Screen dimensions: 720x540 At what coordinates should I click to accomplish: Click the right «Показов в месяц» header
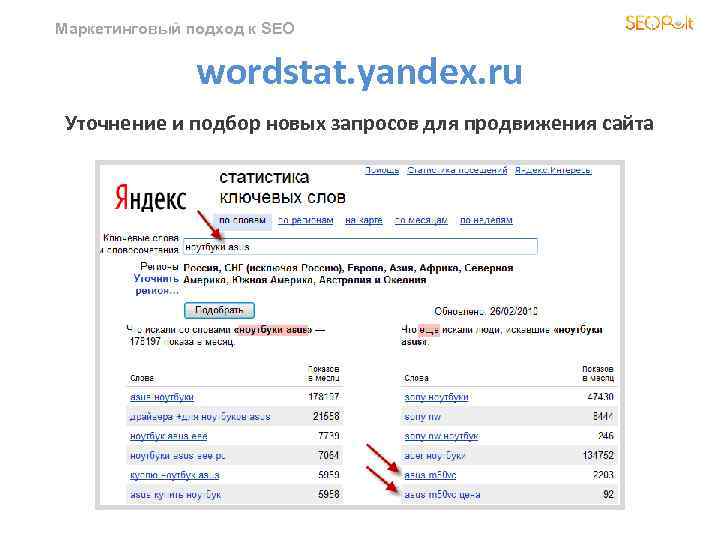tap(598, 374)
